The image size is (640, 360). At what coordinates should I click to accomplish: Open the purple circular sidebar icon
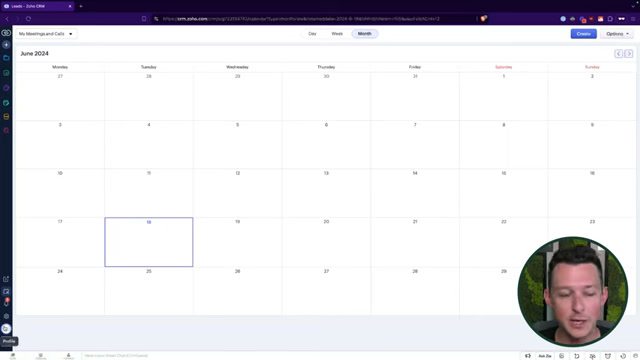[x=6, y=88]
